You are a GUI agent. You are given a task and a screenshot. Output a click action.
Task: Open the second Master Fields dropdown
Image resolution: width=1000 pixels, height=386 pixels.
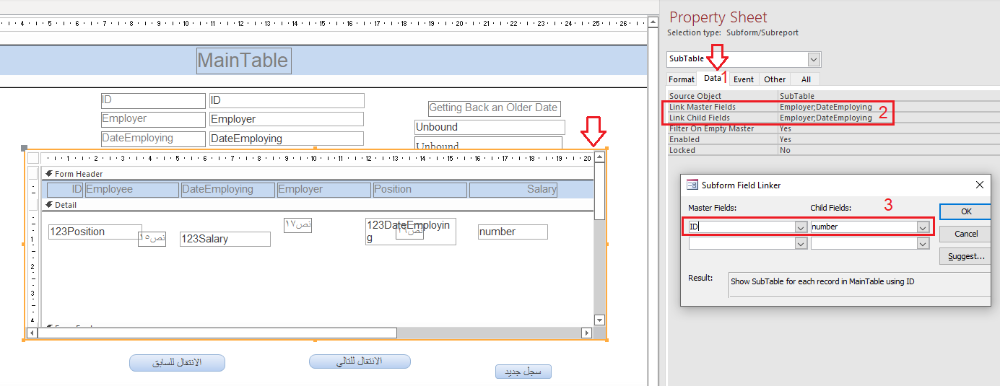[x=800, y=244]
